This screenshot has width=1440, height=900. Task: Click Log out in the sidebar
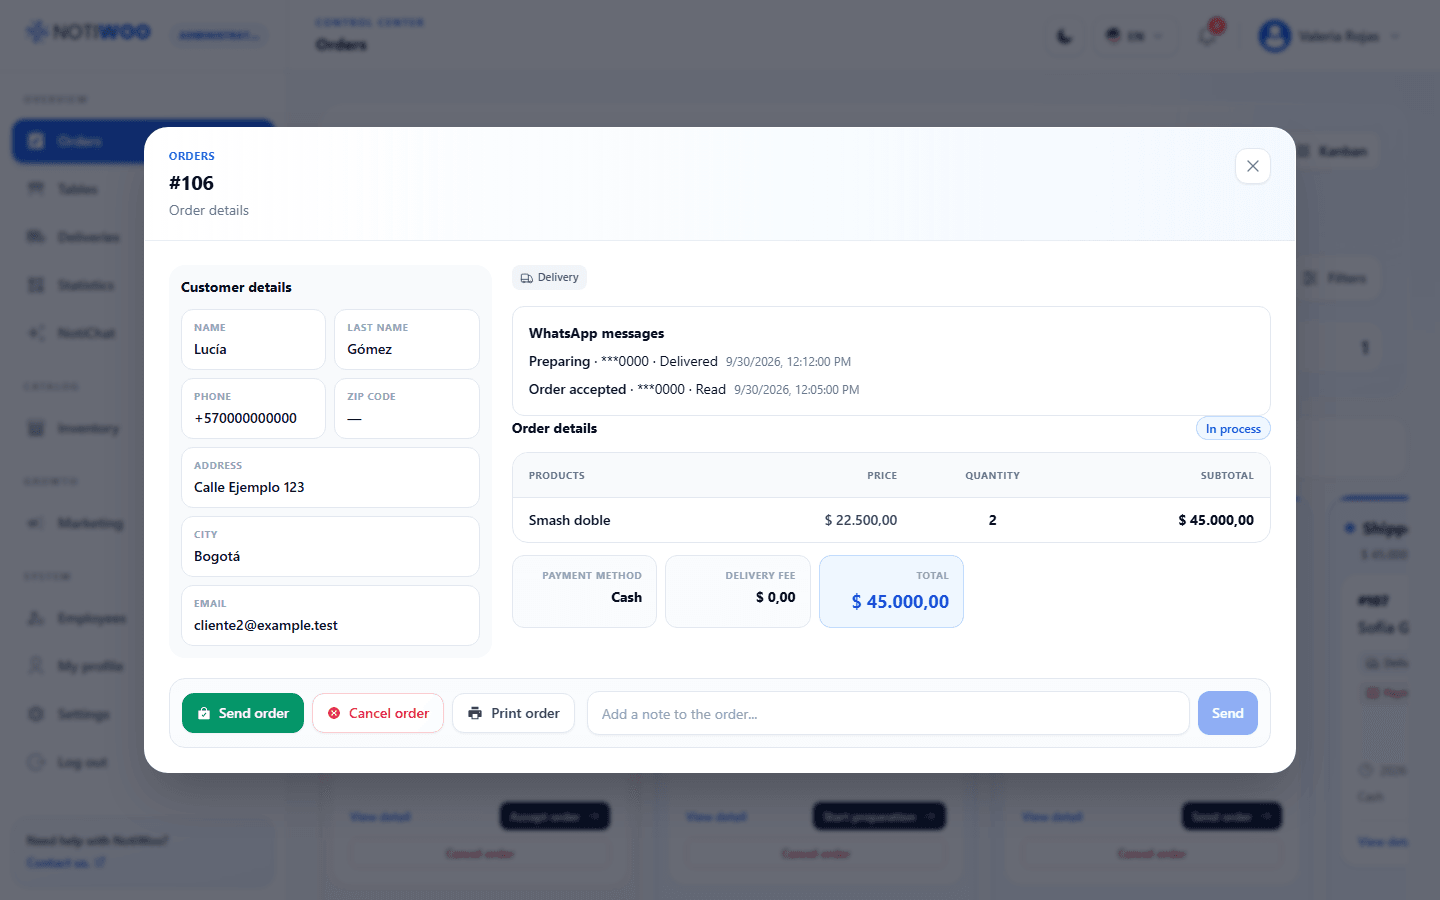pyautogui.click(x=78, y=762)
